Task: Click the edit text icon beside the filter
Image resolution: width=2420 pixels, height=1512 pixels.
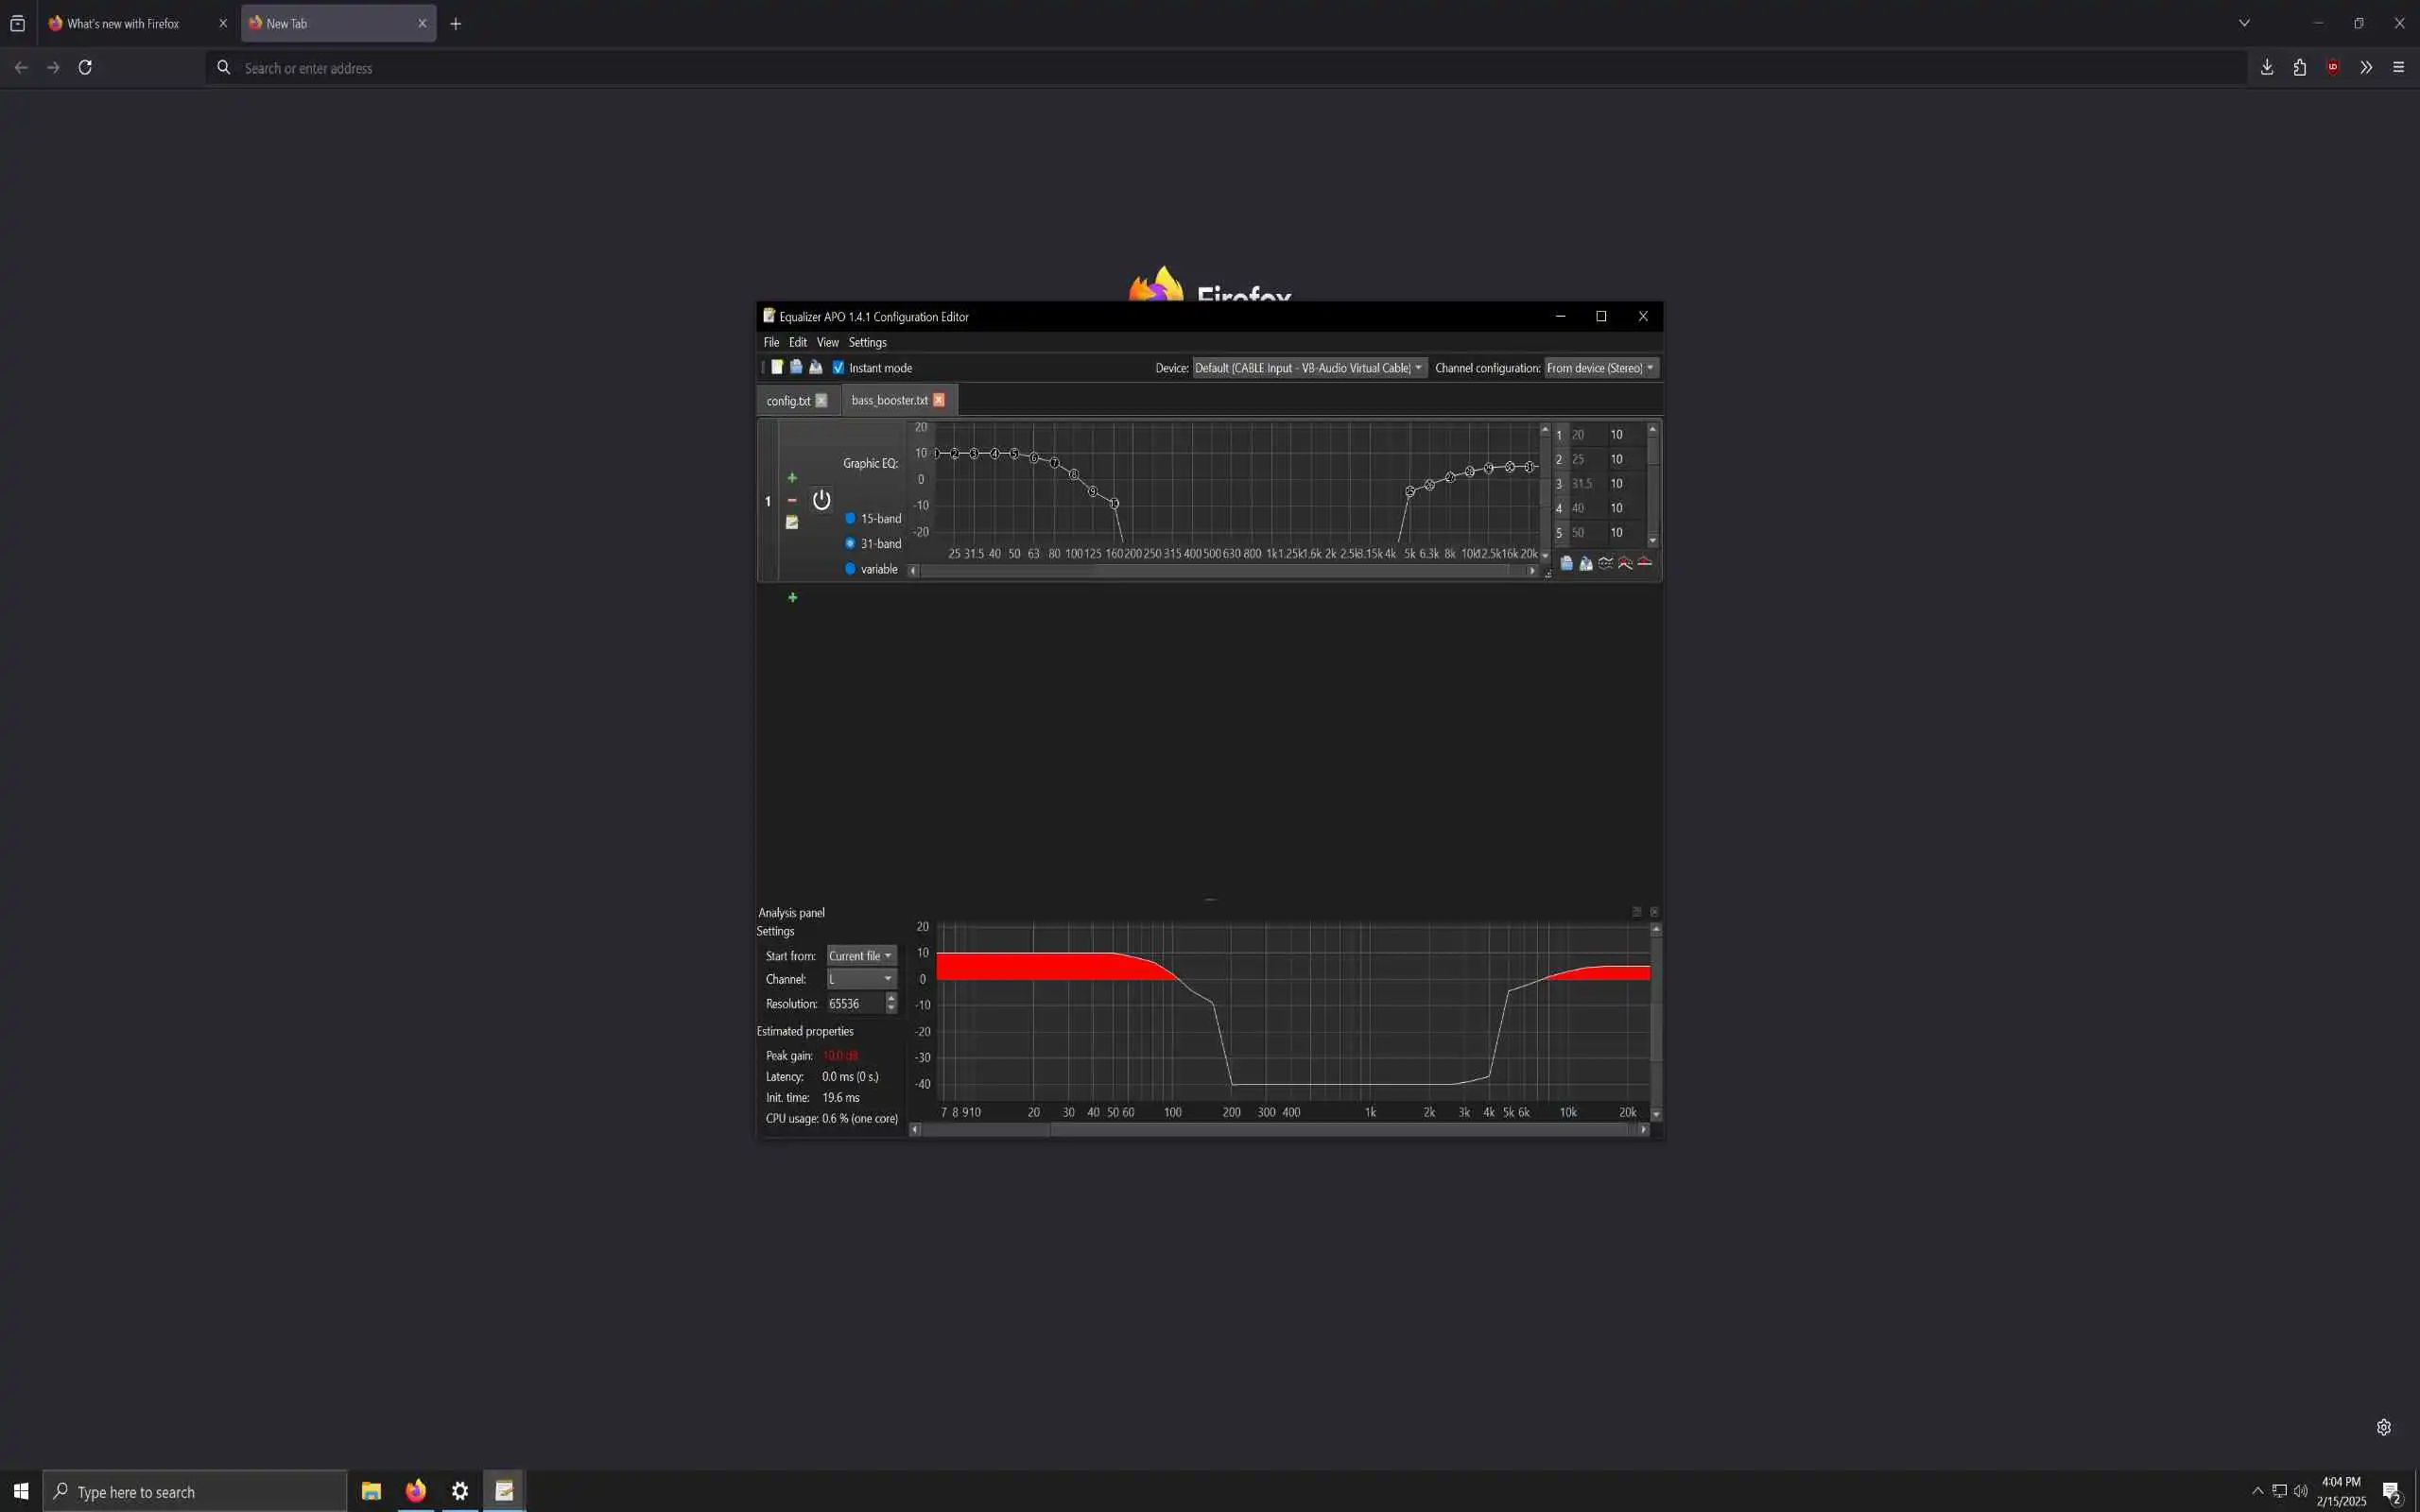Action: [792, 522]
